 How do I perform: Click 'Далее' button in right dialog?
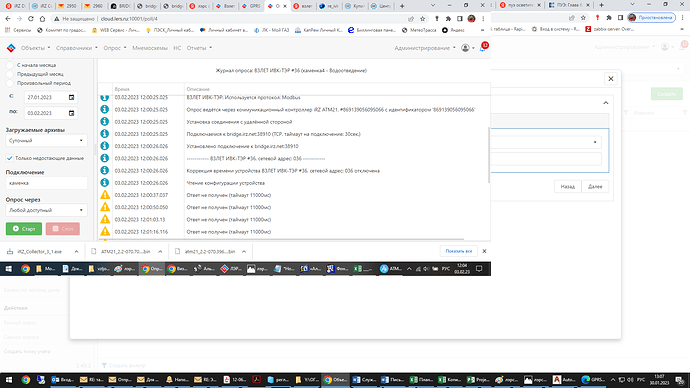point(595,187)
